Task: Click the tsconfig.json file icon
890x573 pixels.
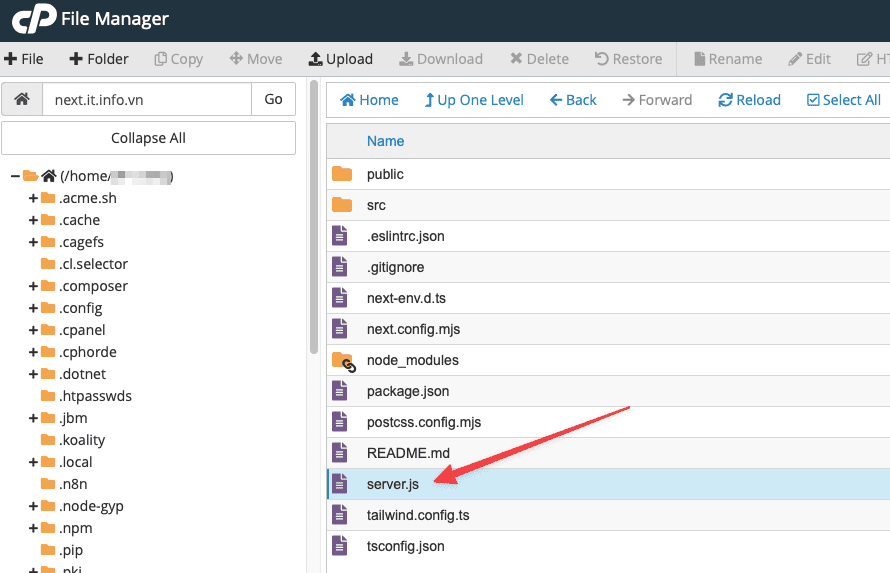Action: 339,546
